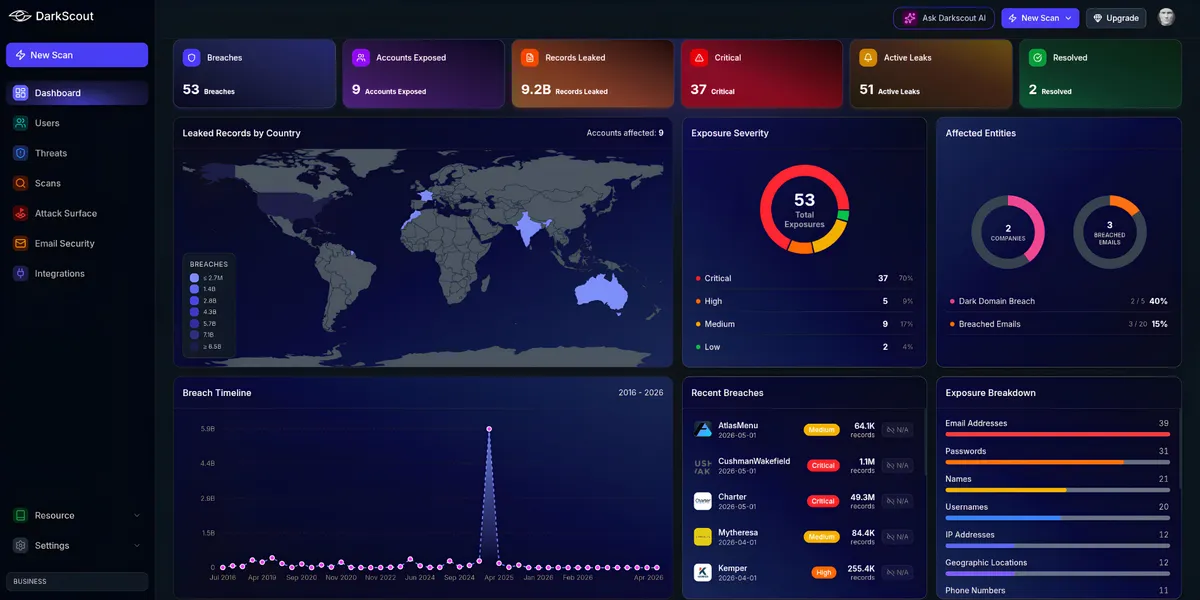The width and height of the screenshot is (1200, 600).
Task: Open the Charter breach logo
Action: (703, 501)
